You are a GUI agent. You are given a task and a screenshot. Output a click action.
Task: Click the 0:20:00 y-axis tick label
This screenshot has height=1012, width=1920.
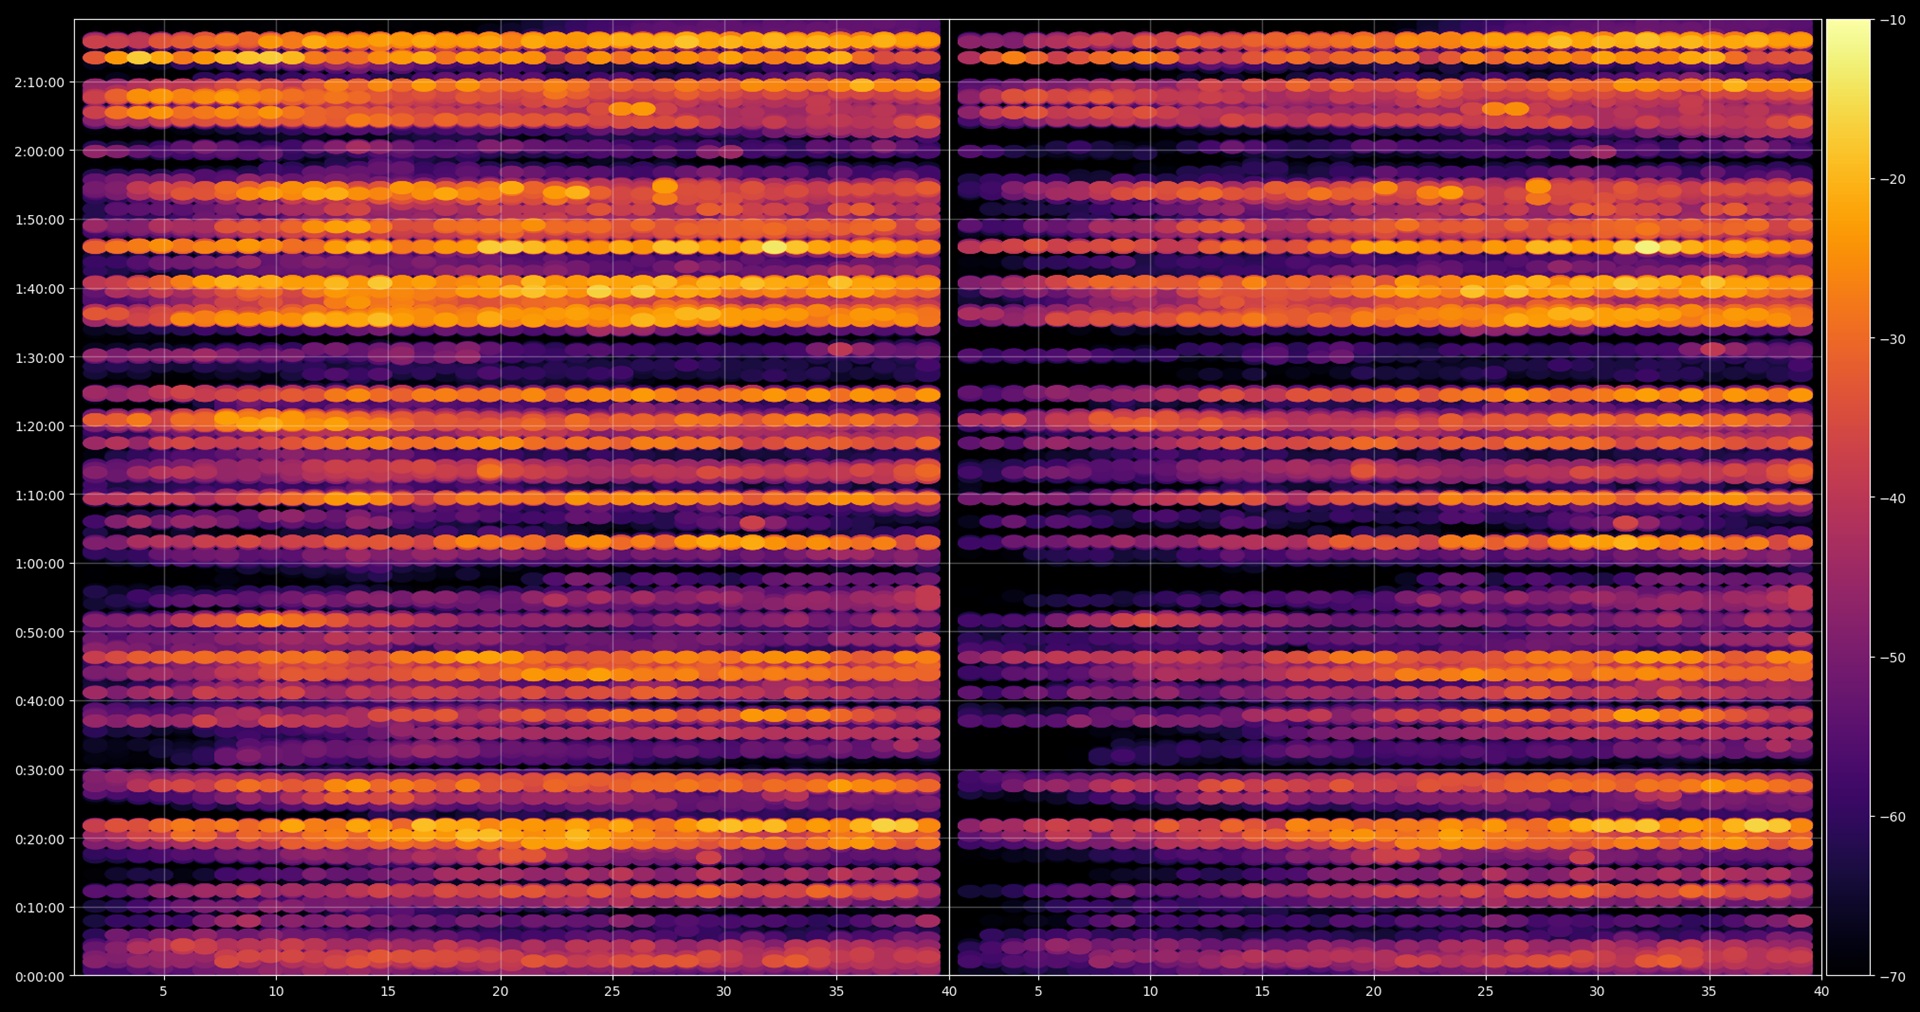[x=39, y=839]
